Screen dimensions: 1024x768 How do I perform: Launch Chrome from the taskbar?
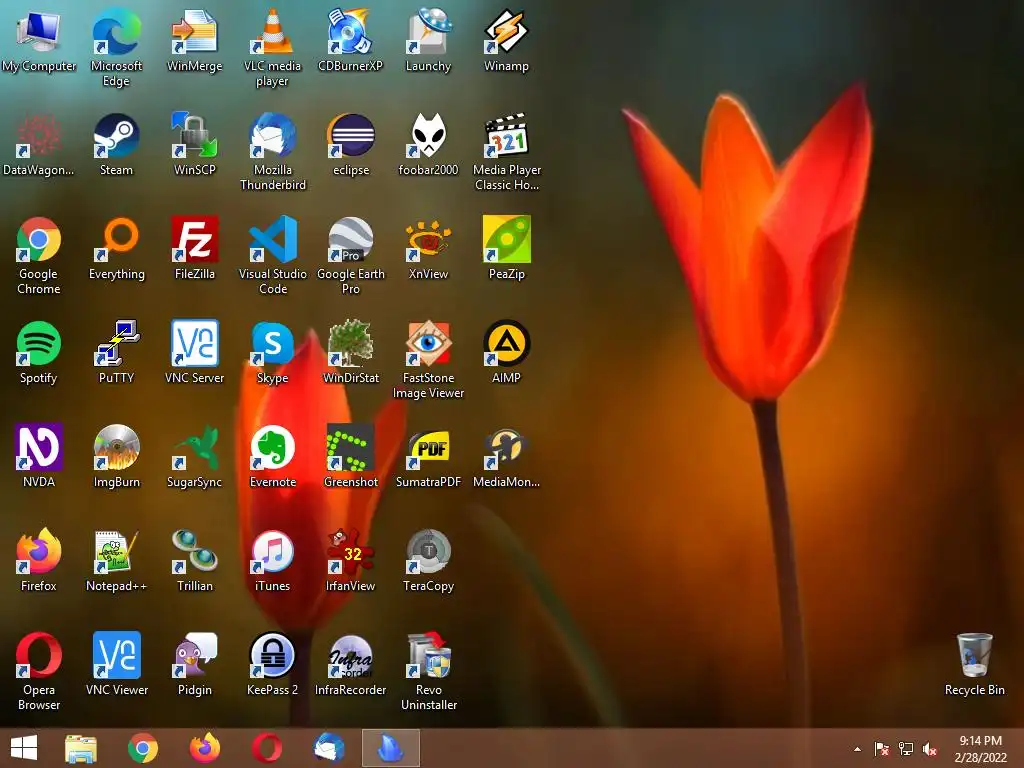pyautogui.click(x=142, y=748)
